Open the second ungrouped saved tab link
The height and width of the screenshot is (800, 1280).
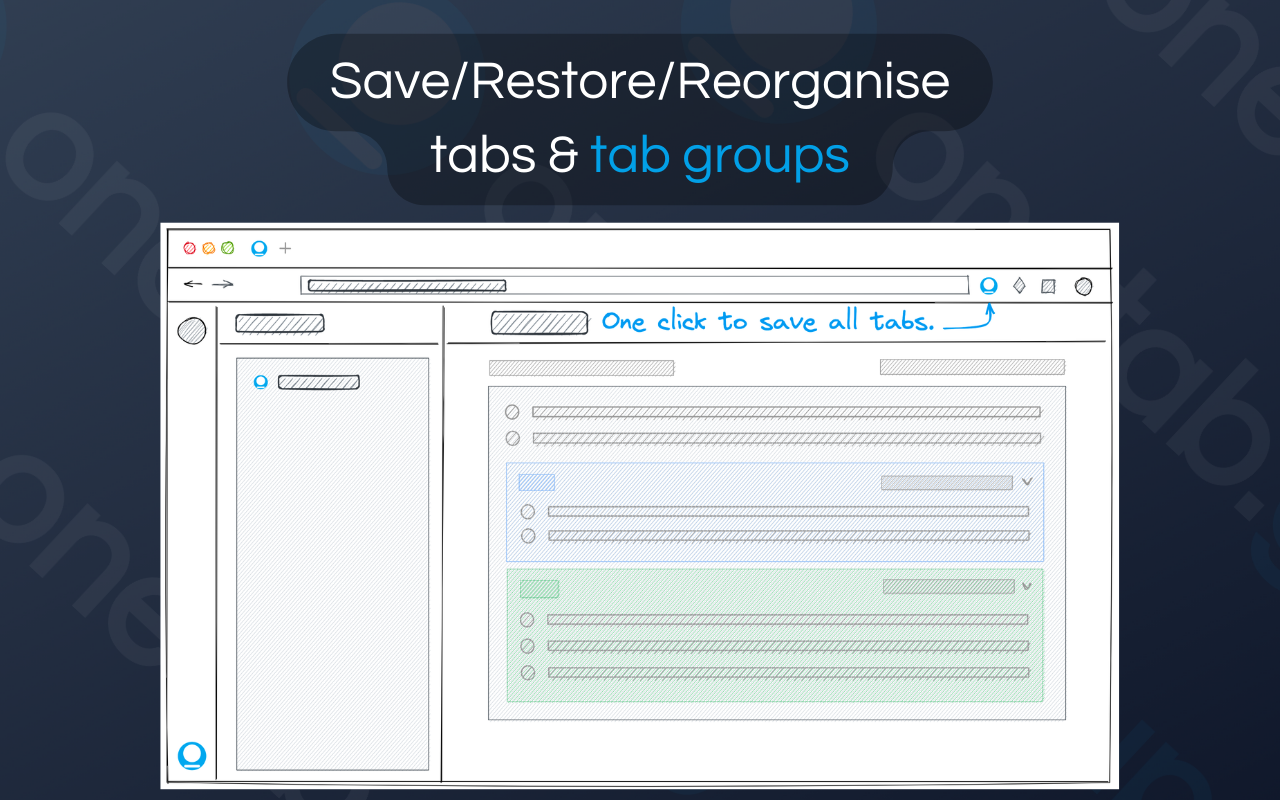coord(786,437)
